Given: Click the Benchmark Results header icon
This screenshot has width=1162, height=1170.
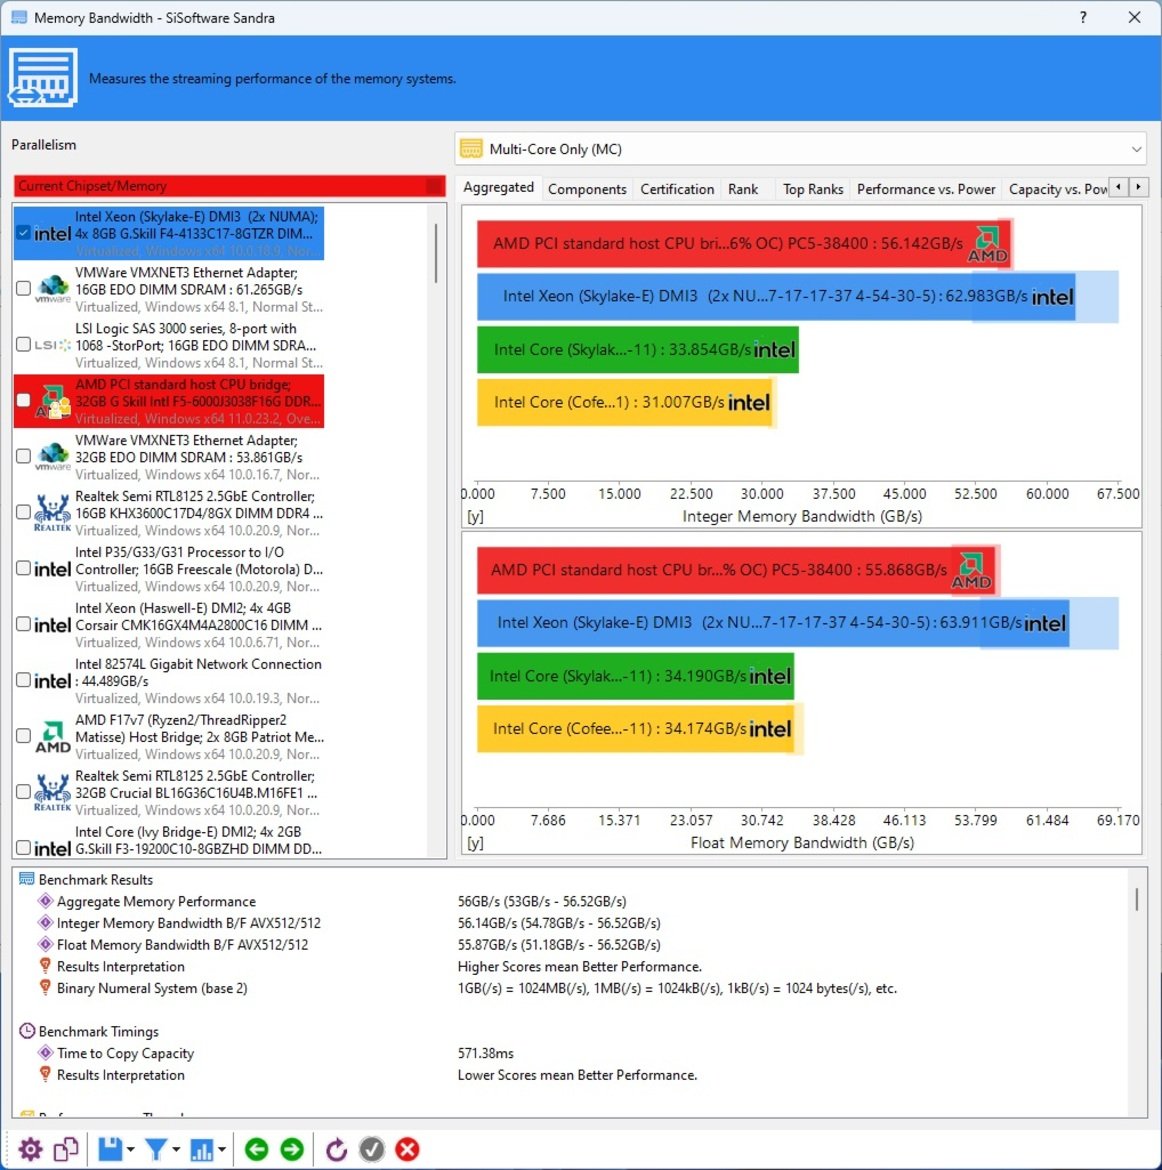Looking at the screenshot, I should point(27,879).
